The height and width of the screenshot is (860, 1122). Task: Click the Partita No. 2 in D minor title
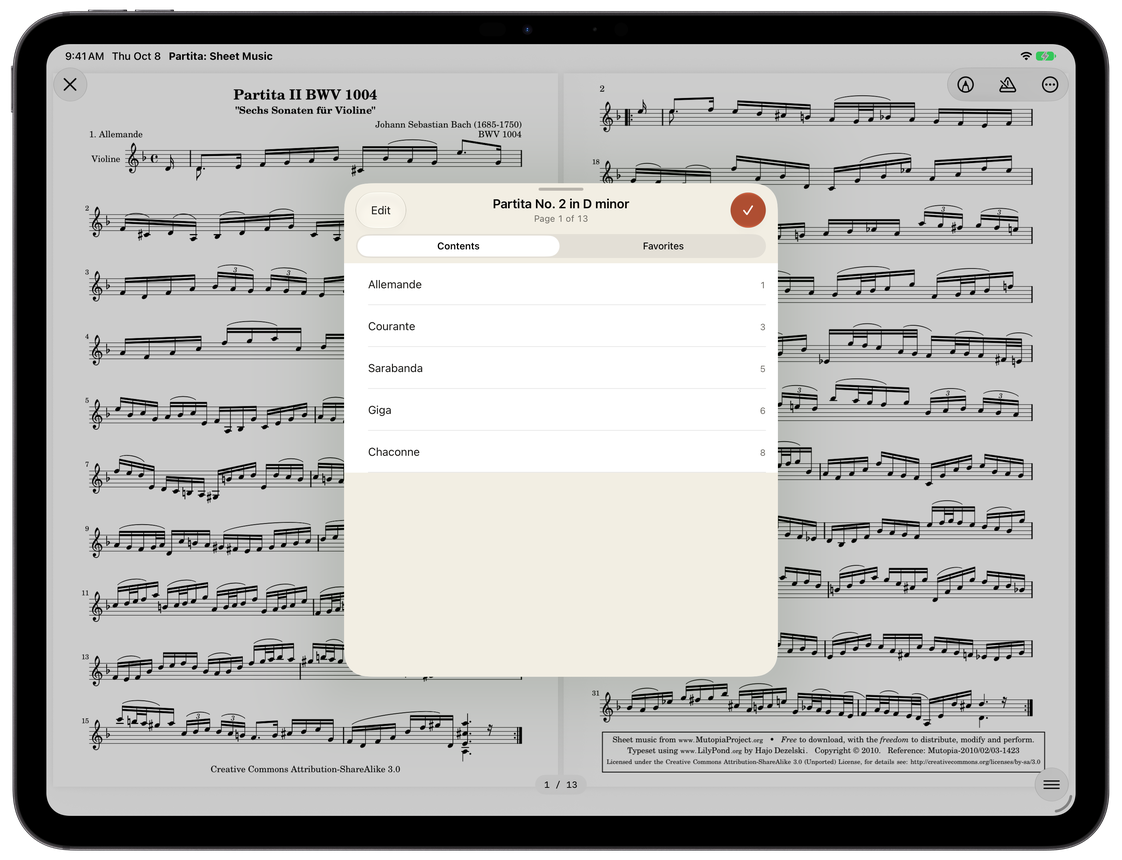561,204
